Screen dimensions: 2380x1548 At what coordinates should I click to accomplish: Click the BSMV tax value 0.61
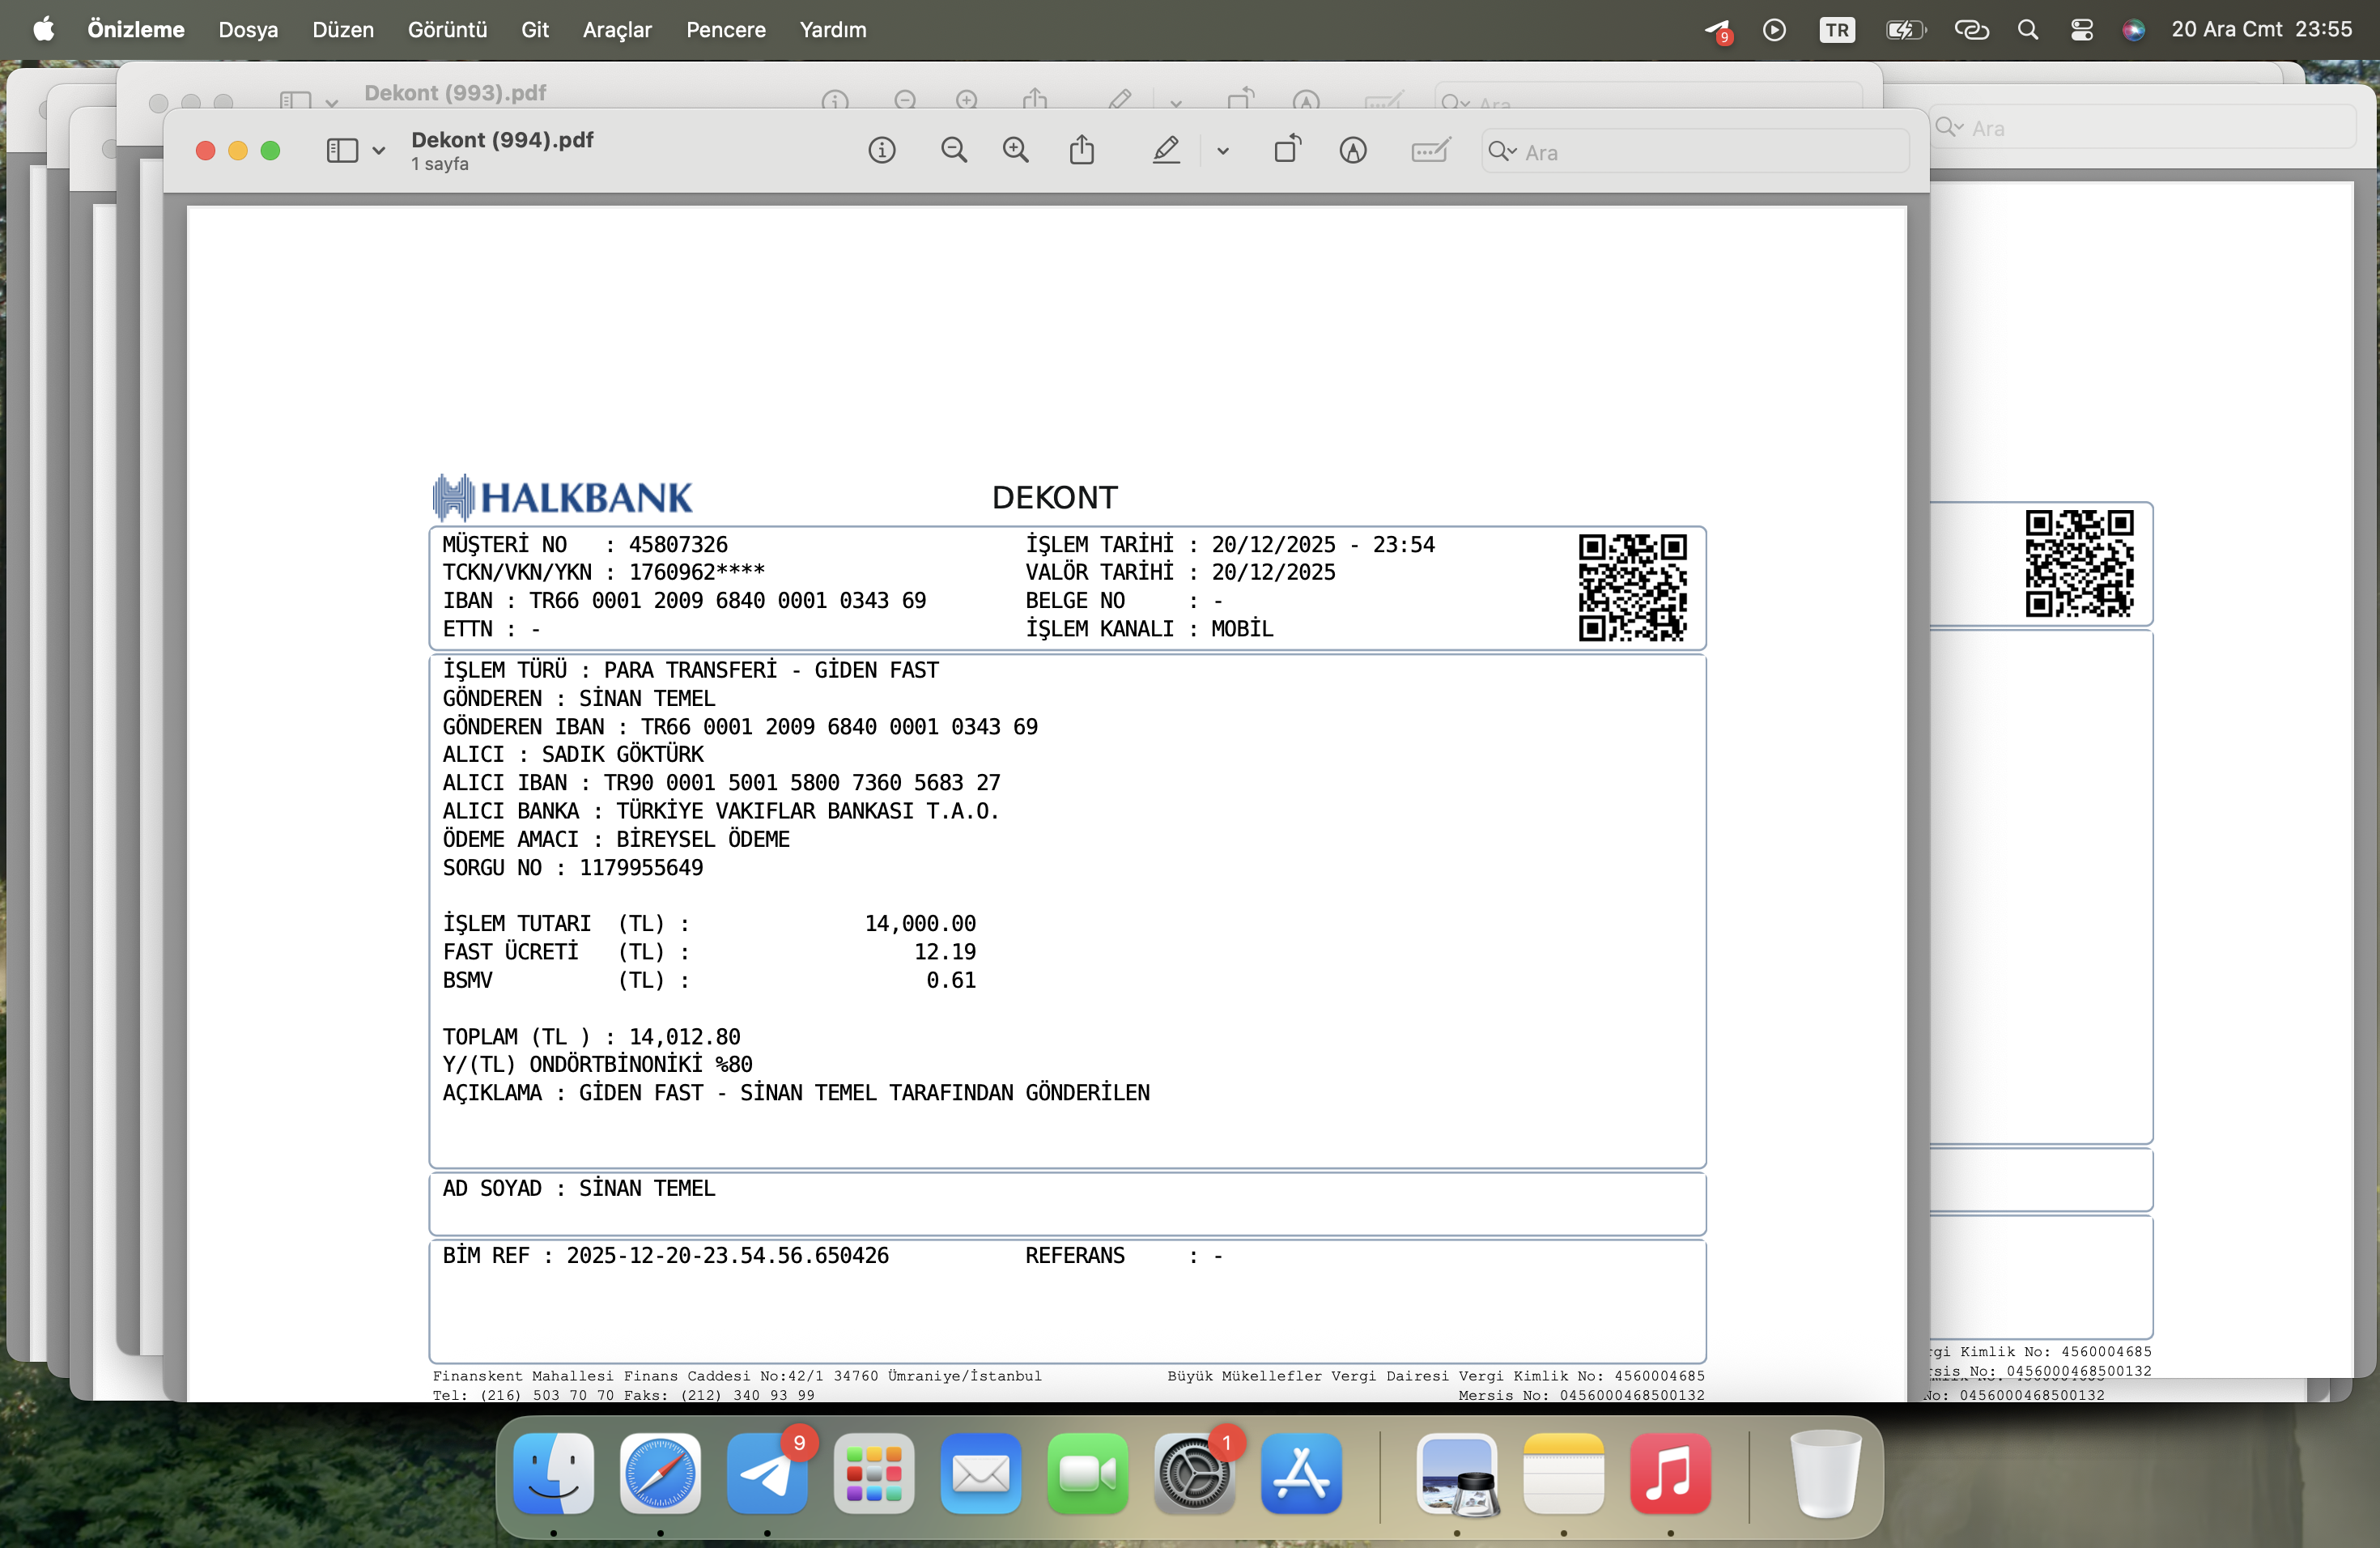point(951,980)
